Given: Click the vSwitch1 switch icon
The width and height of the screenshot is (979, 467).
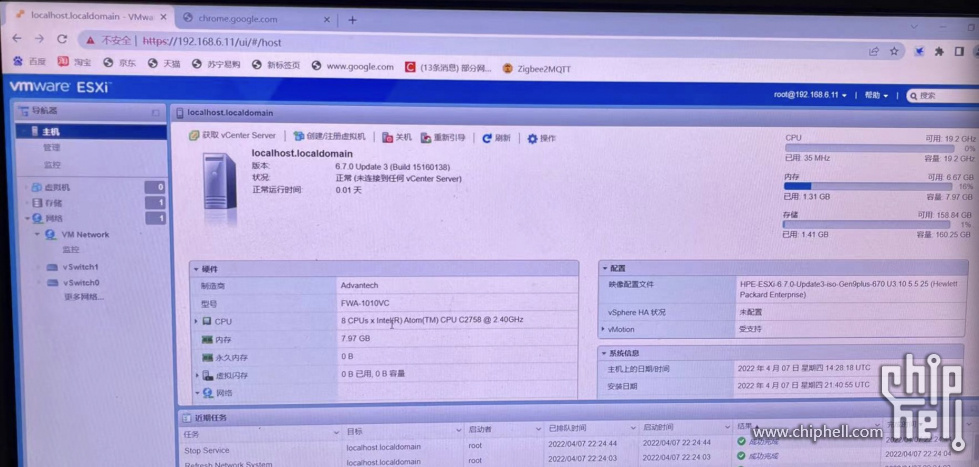Looking at the screenshot, I should [52, 267].
